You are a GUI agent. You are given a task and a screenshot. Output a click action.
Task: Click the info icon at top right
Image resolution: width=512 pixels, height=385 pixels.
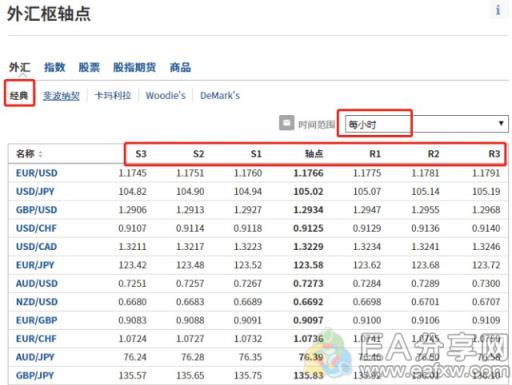click(498, 10)
